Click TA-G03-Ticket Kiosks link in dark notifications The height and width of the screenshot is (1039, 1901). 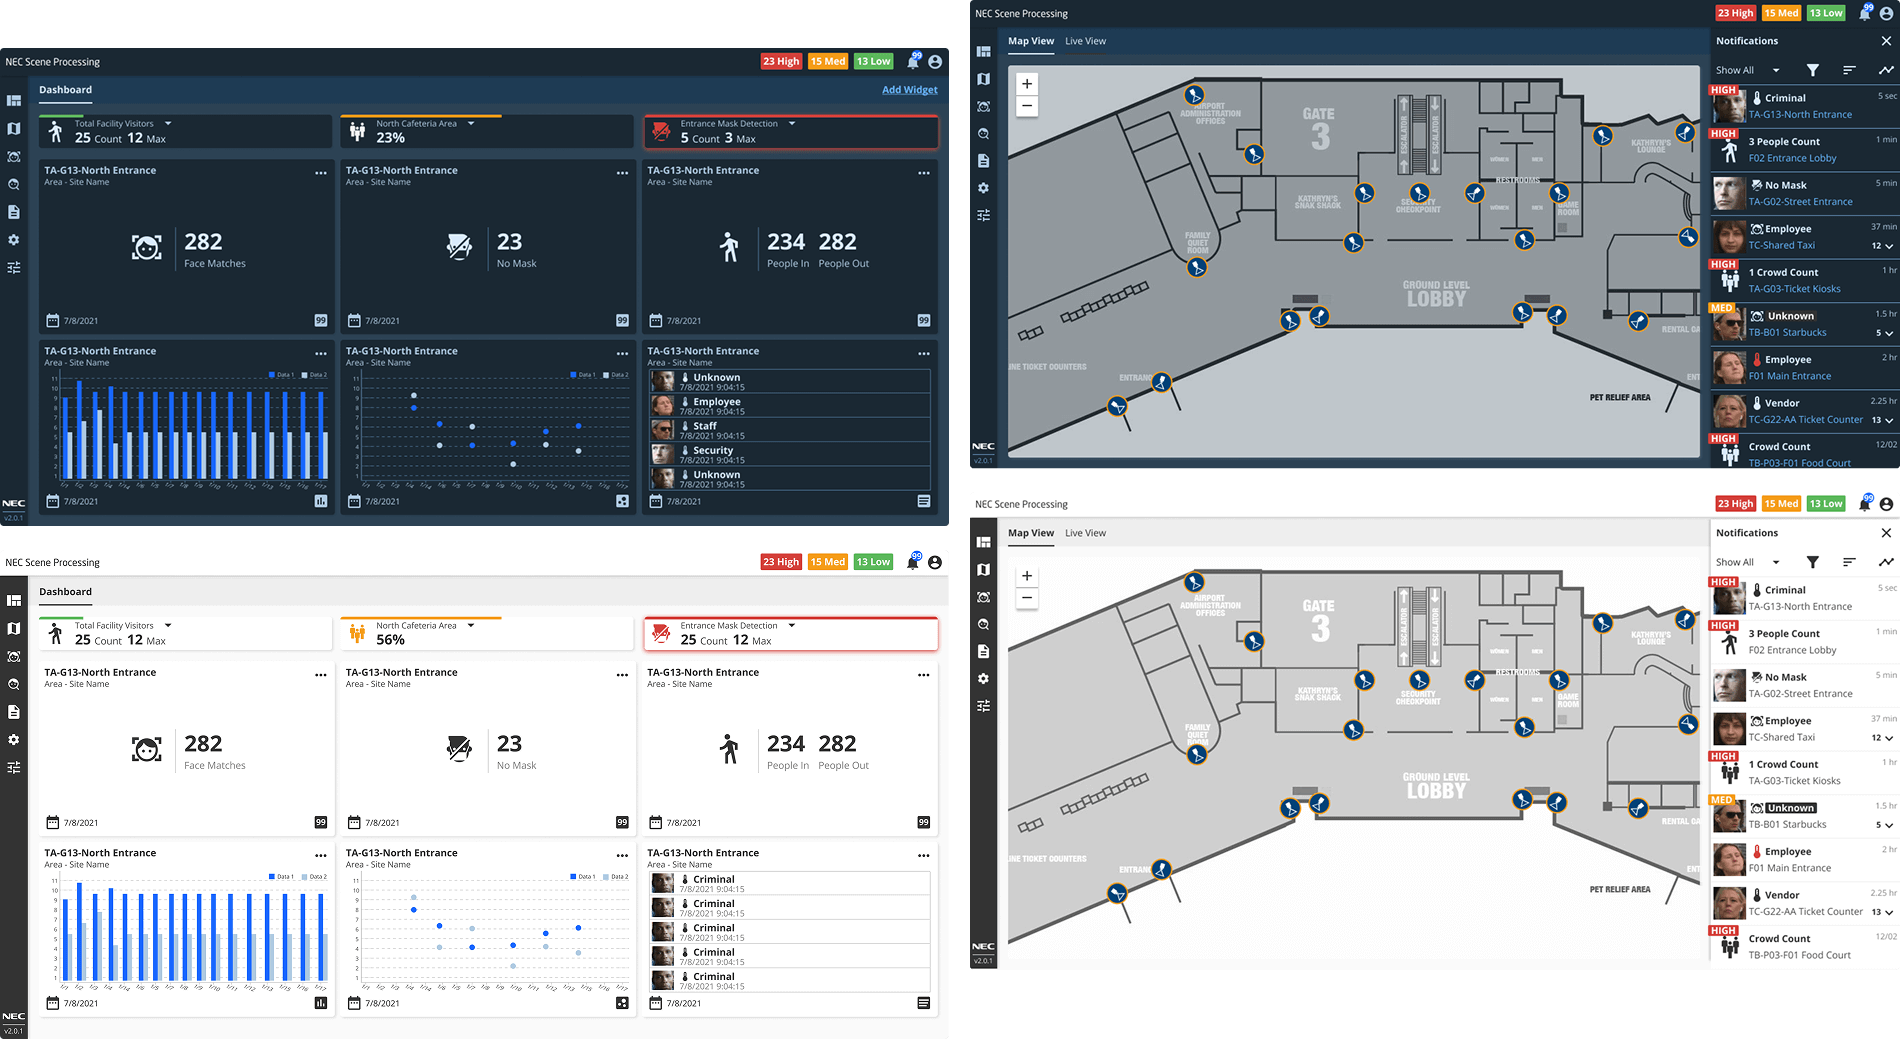point(1794,289)
